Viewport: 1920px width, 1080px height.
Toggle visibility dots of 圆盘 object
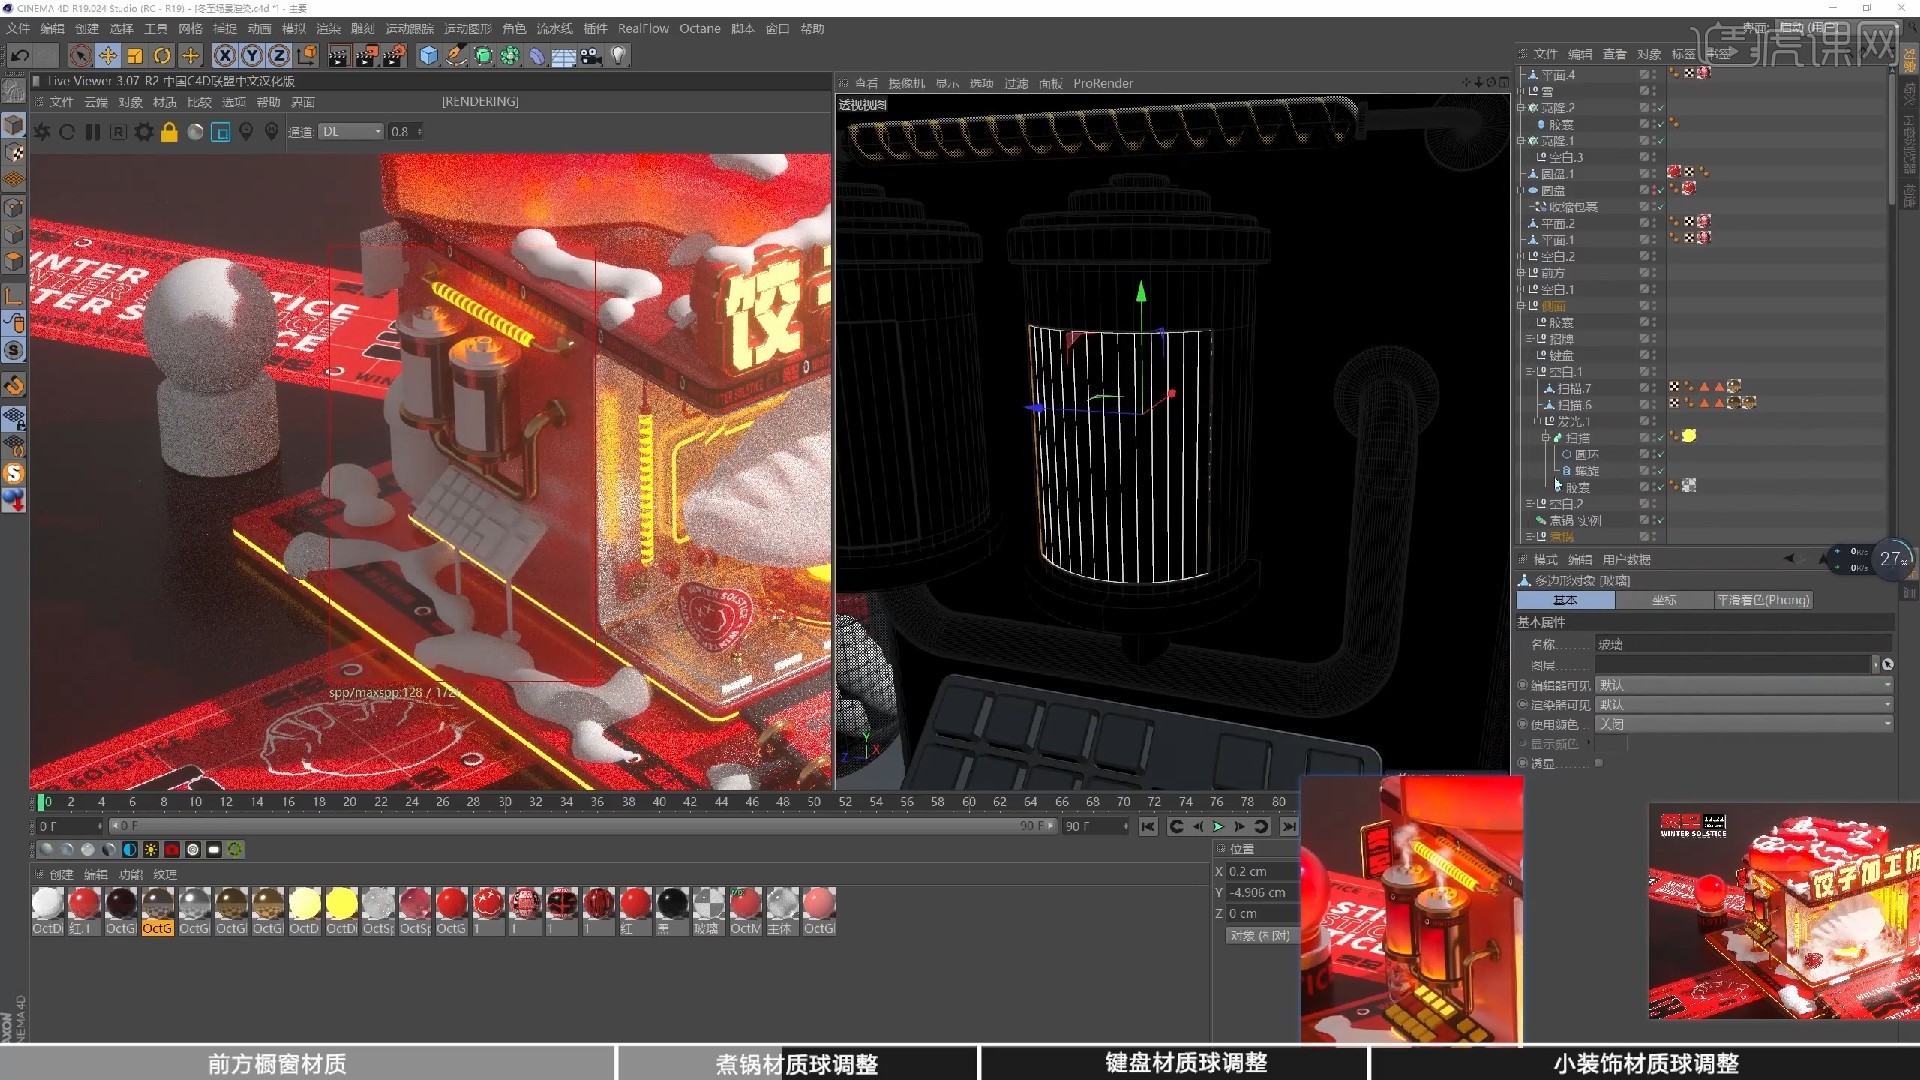(x=1653, y=190)
